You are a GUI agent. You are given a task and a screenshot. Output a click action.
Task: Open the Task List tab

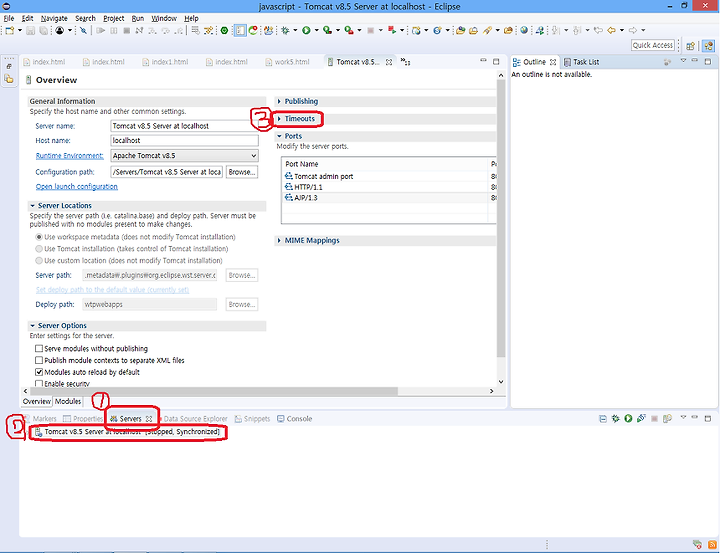point(581,62)
